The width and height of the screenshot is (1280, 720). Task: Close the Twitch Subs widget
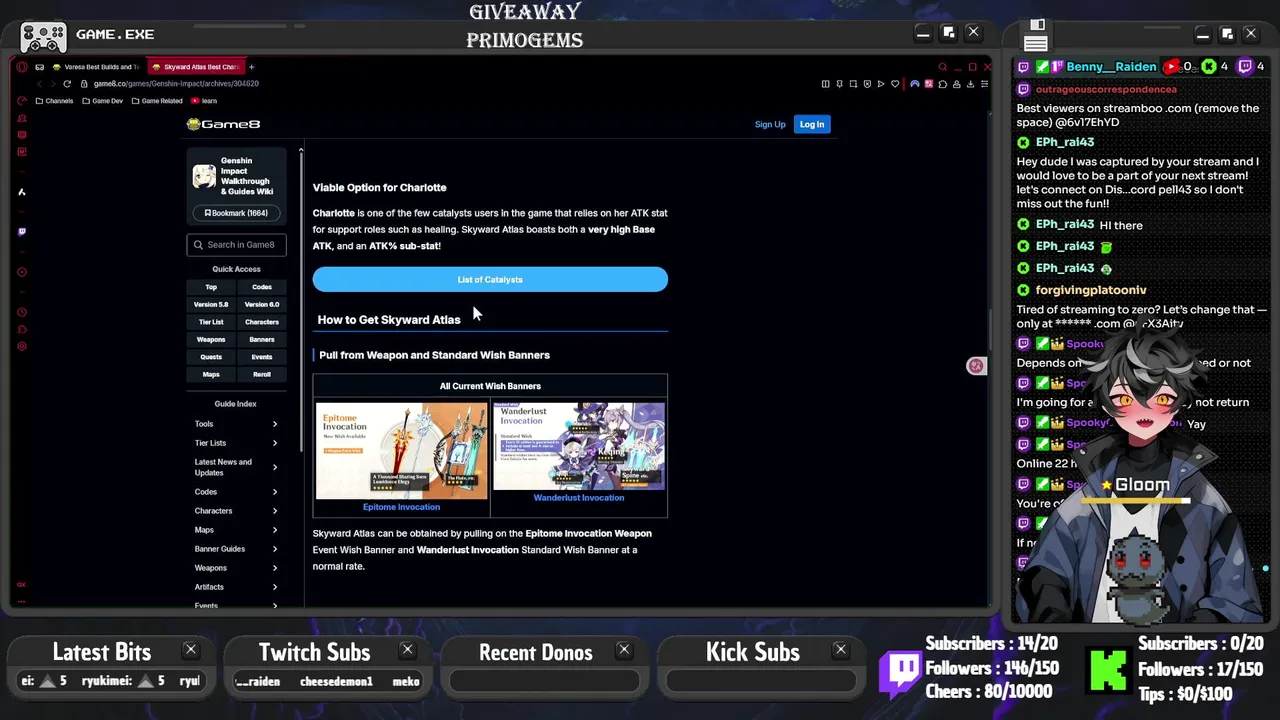click(x=407, y=650)
